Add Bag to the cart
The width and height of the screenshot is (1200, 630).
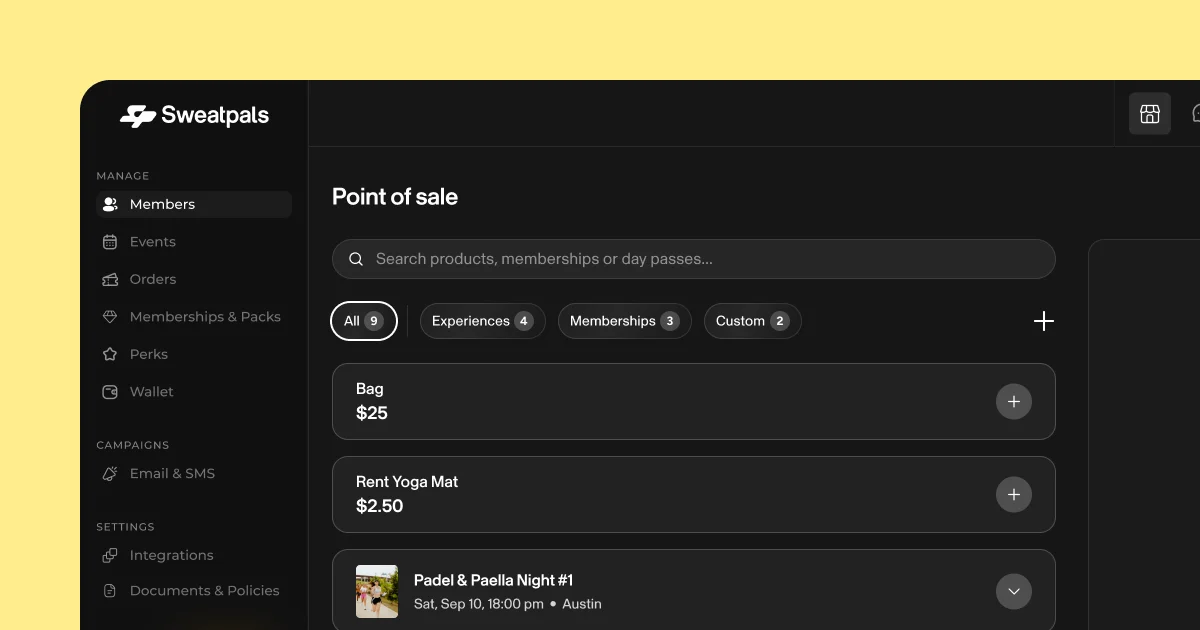[1013, 401]
